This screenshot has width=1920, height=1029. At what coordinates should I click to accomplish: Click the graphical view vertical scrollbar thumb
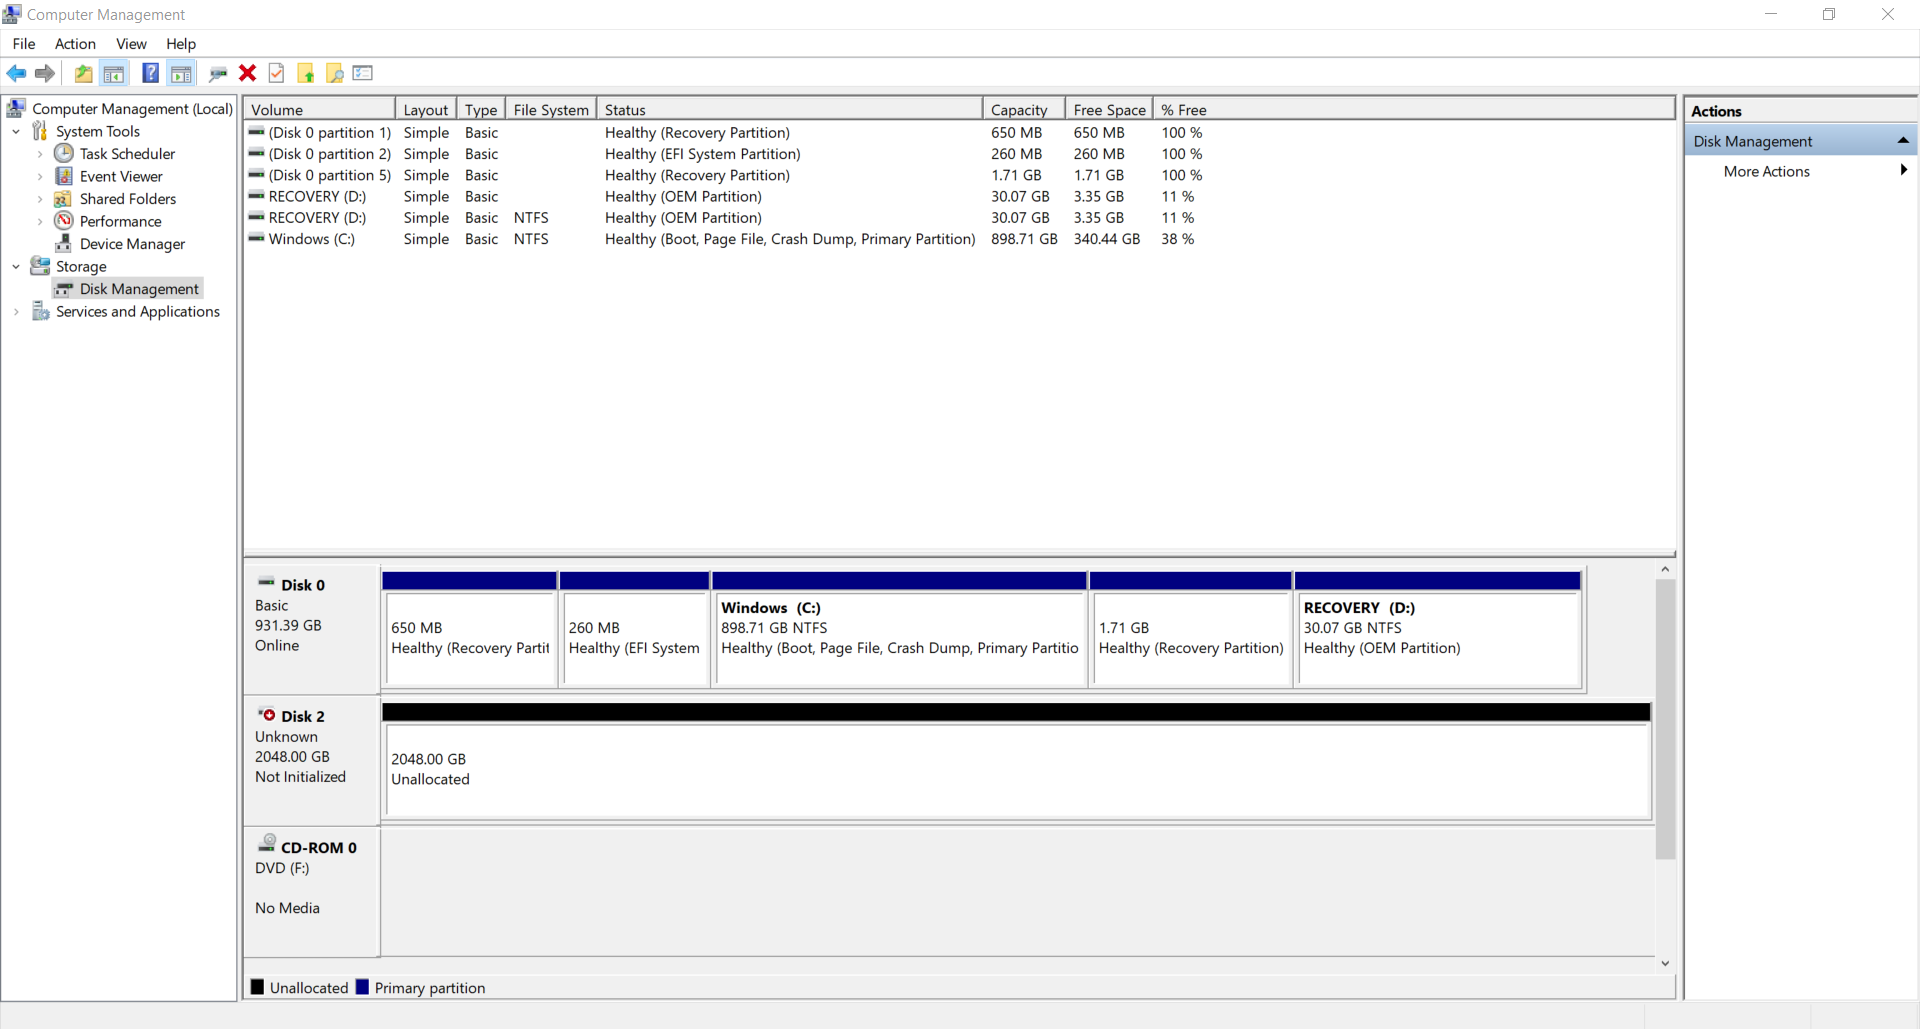point(1665,718)
